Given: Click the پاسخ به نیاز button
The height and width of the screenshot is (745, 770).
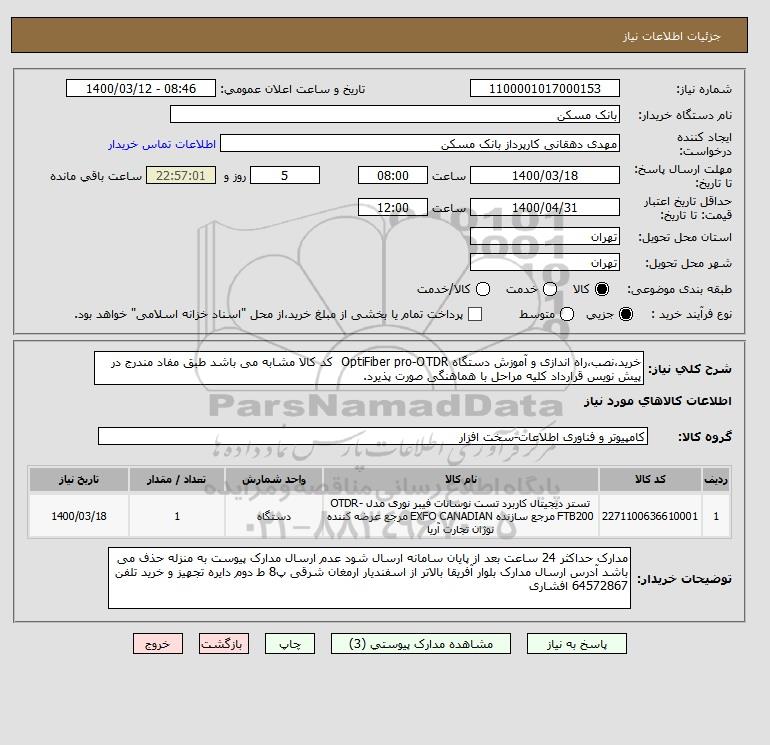Looking at the screenshot, I should (577, 644).
